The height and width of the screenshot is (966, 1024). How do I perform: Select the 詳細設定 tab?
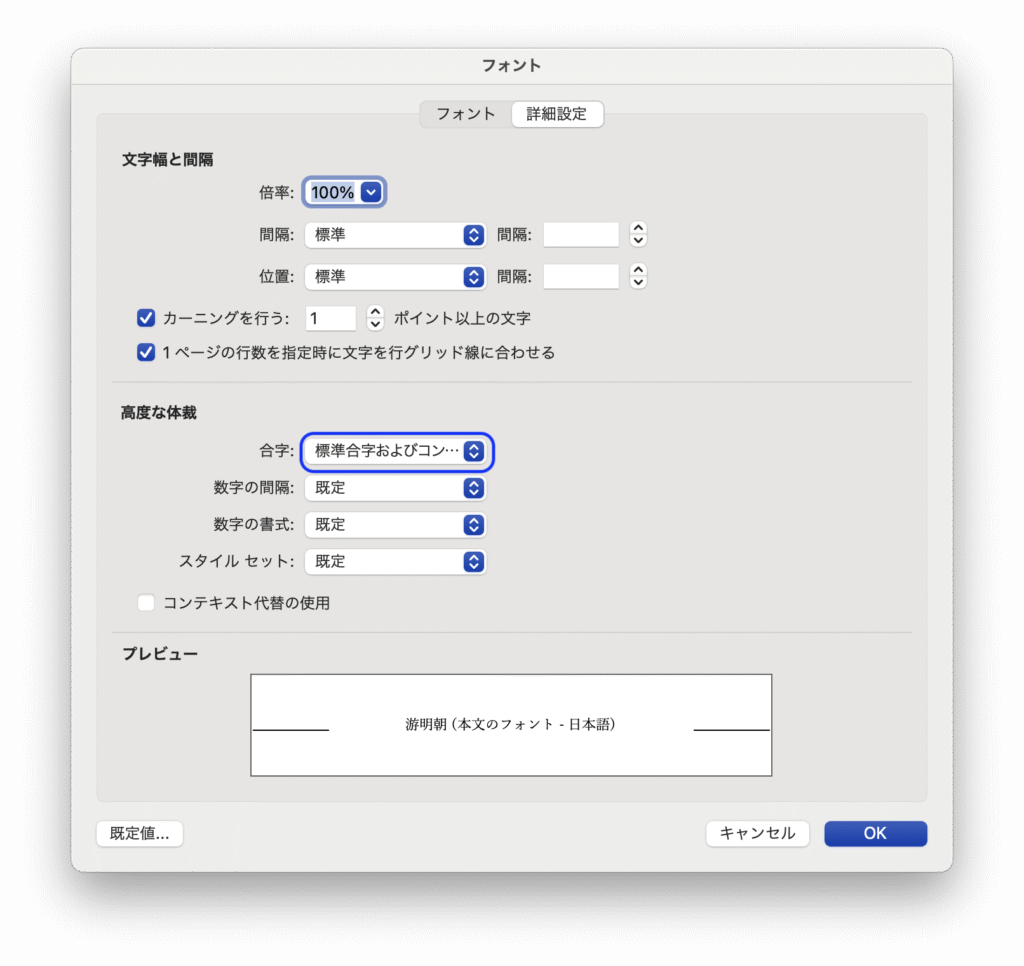556,114
